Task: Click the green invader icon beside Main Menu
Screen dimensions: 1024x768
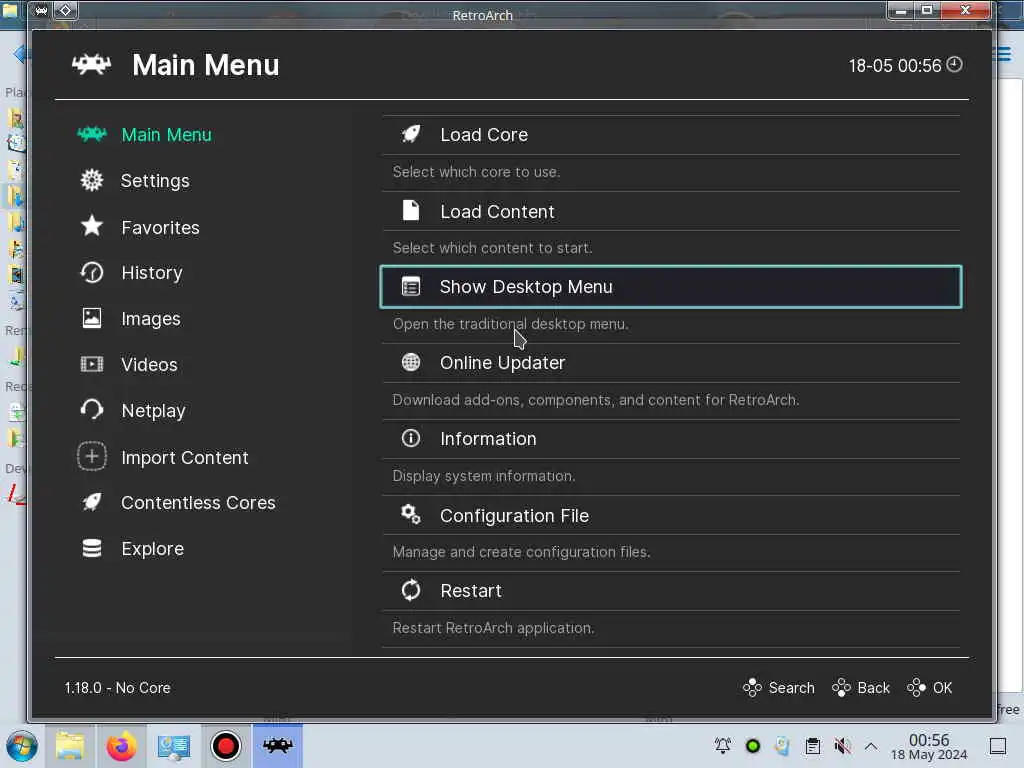Action: pos(92,134)
